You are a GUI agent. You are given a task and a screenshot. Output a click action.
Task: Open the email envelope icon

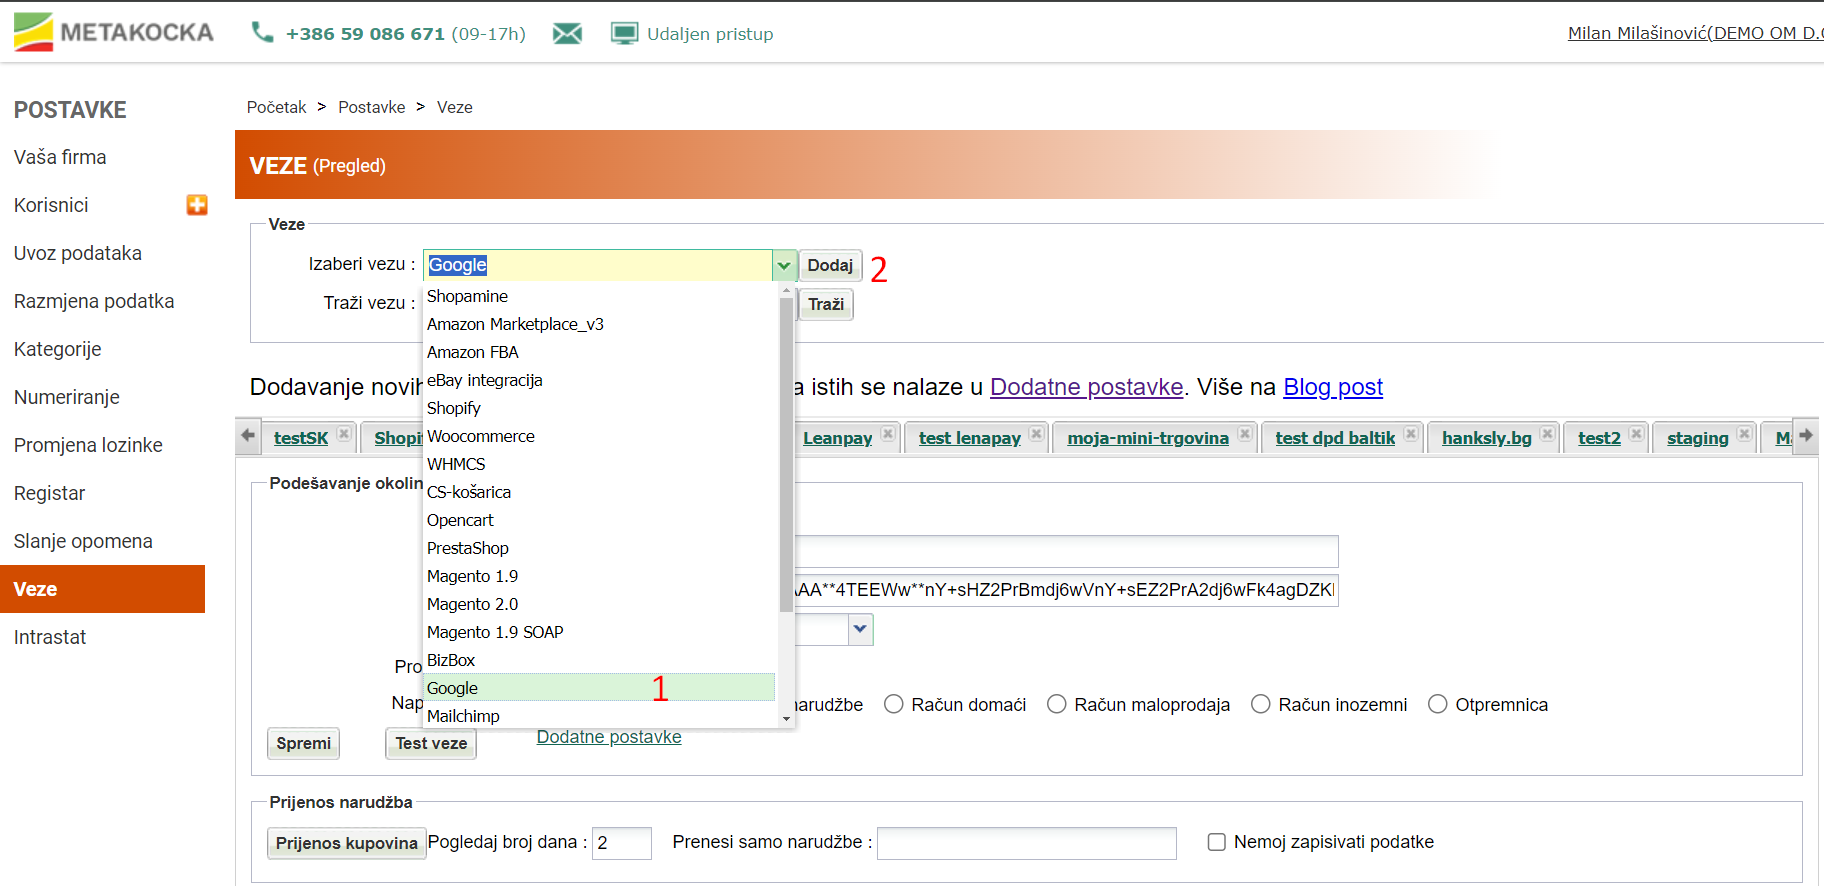(x=567, y=34)
